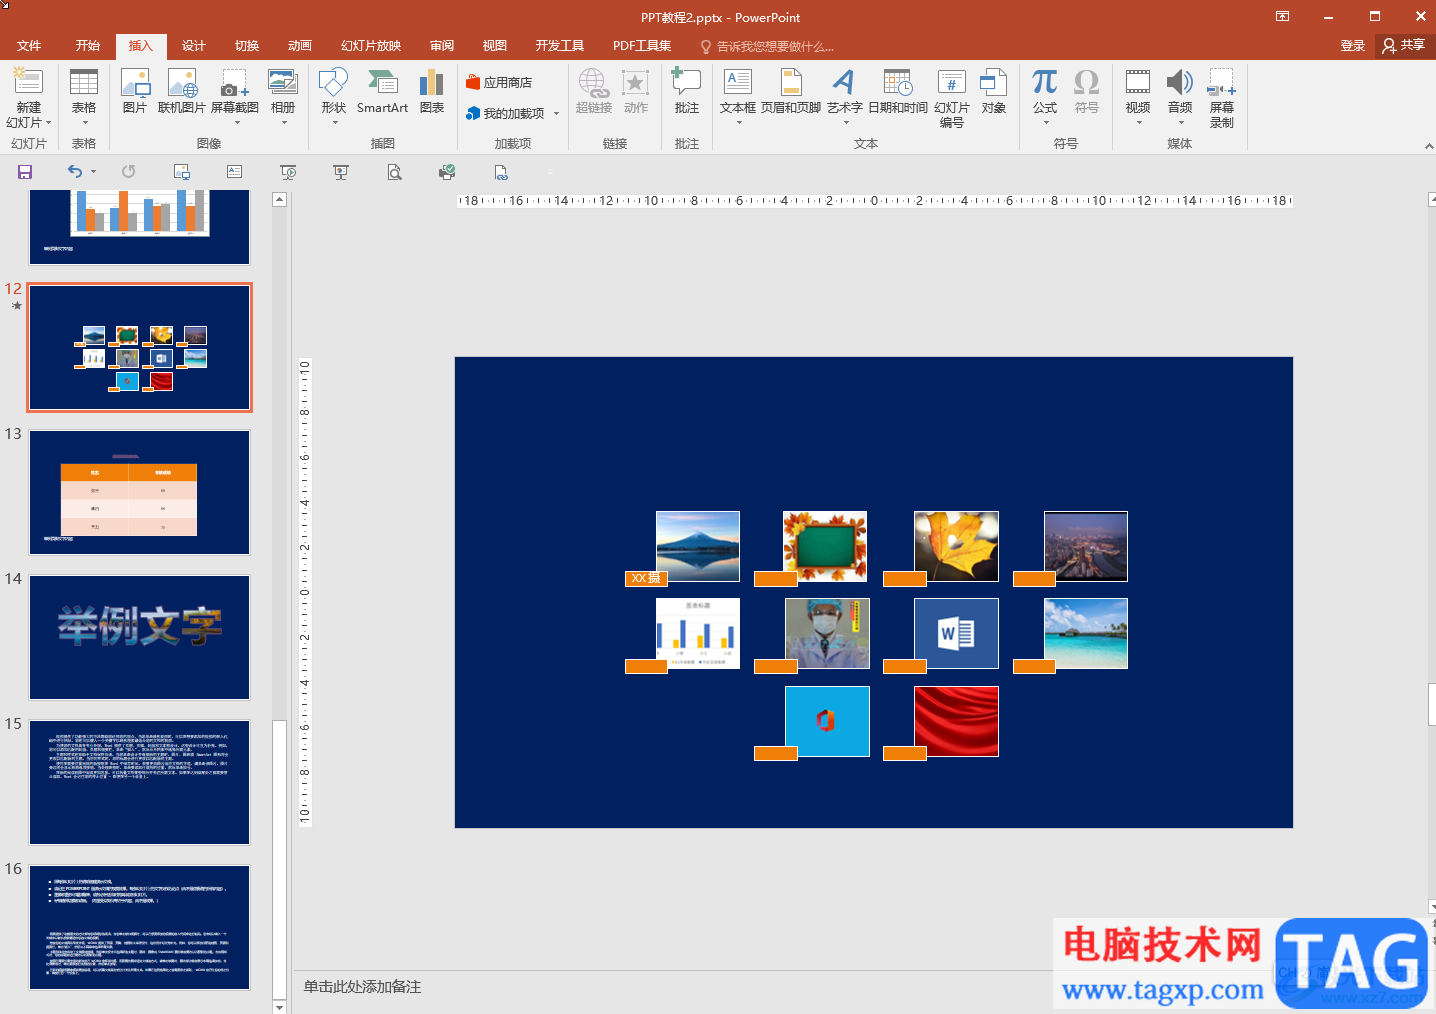Switch to the 幻灯片放映 tab
Viewport: 1436px width, 1014px height.
(371, 46)
